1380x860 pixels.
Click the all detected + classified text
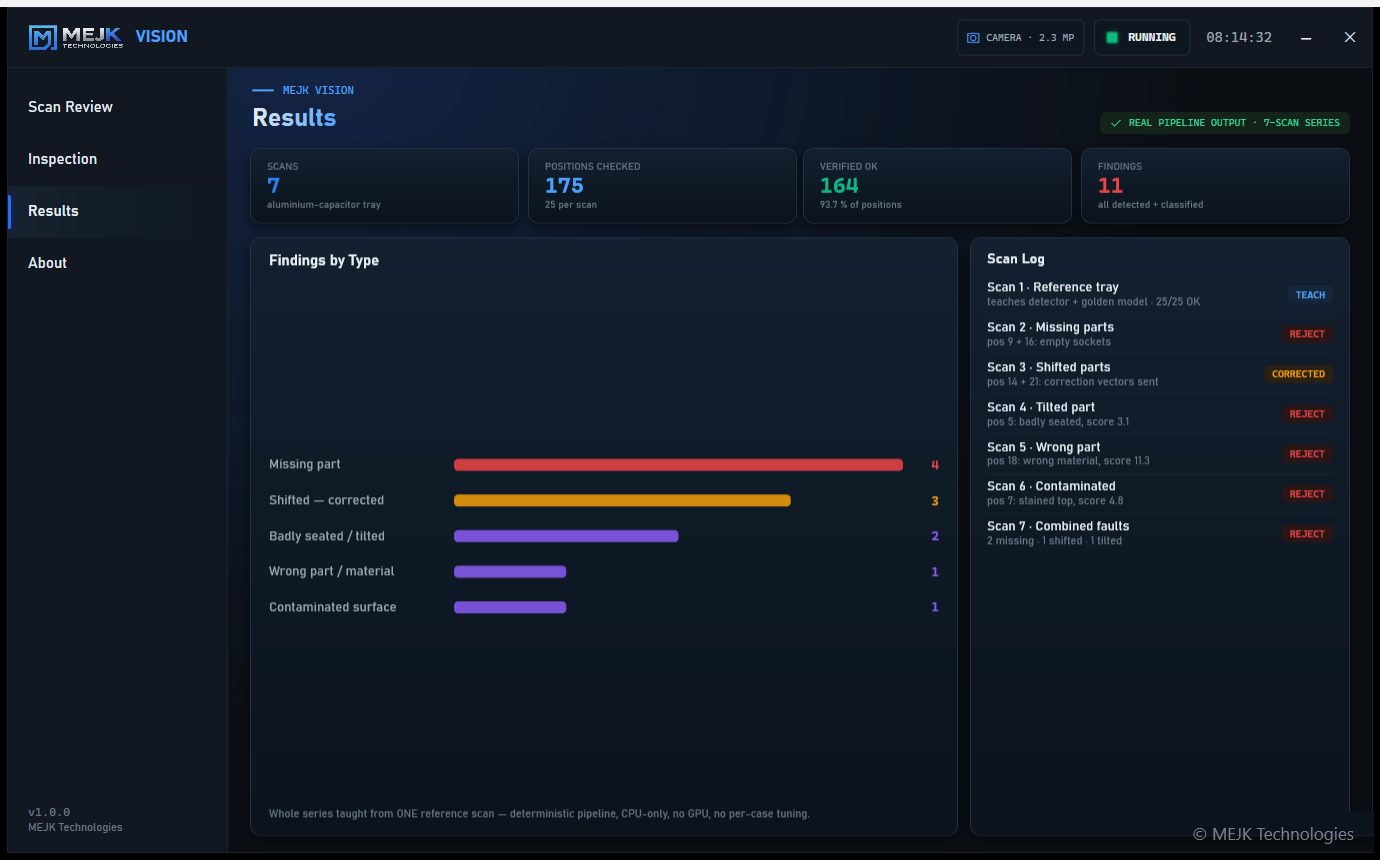(x=1151, y=205)
